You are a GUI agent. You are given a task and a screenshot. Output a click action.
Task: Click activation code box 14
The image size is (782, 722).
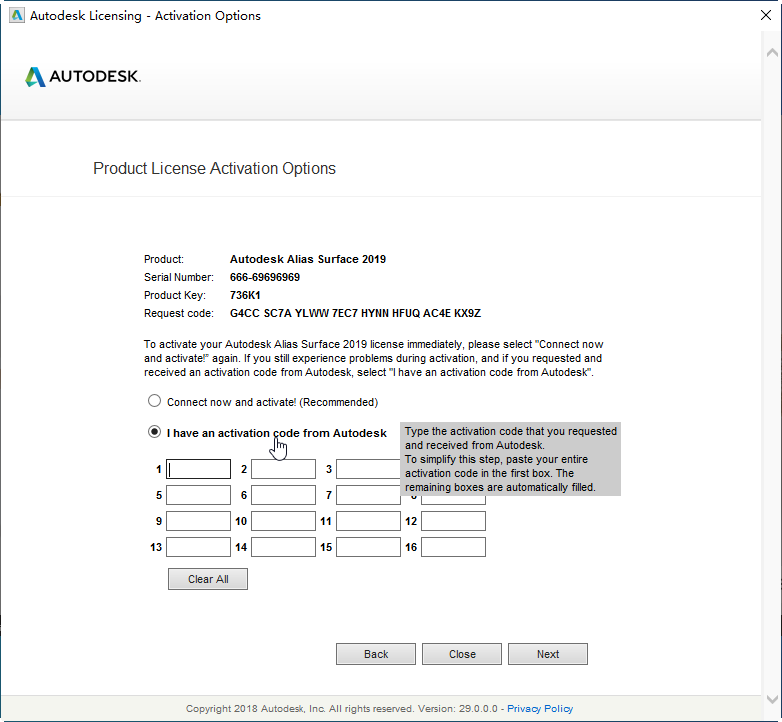click(x=283, y=547)
